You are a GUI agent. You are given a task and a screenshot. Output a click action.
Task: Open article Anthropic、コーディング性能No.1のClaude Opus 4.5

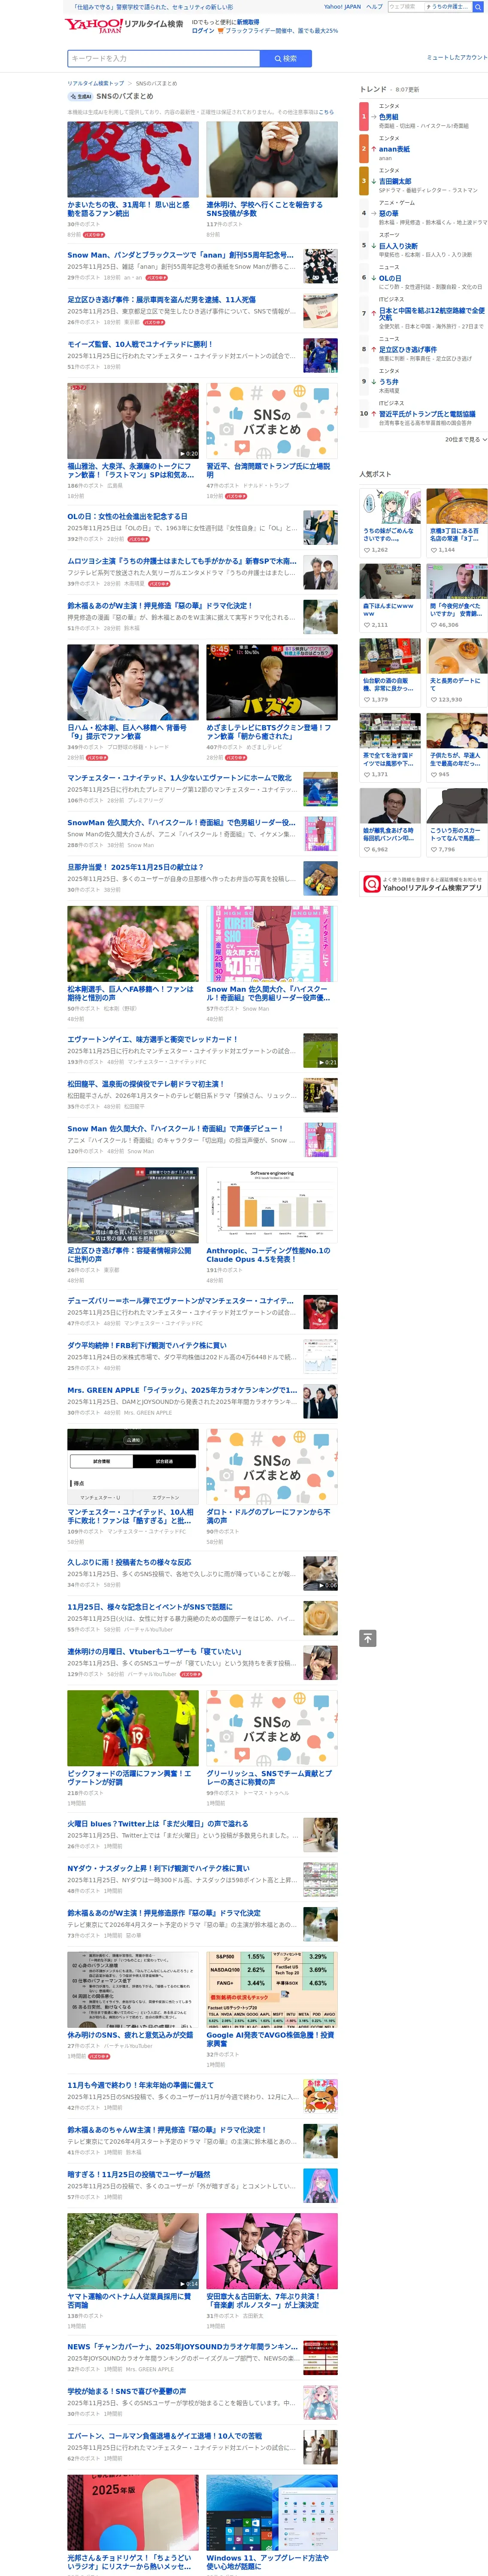(268, 1254)
